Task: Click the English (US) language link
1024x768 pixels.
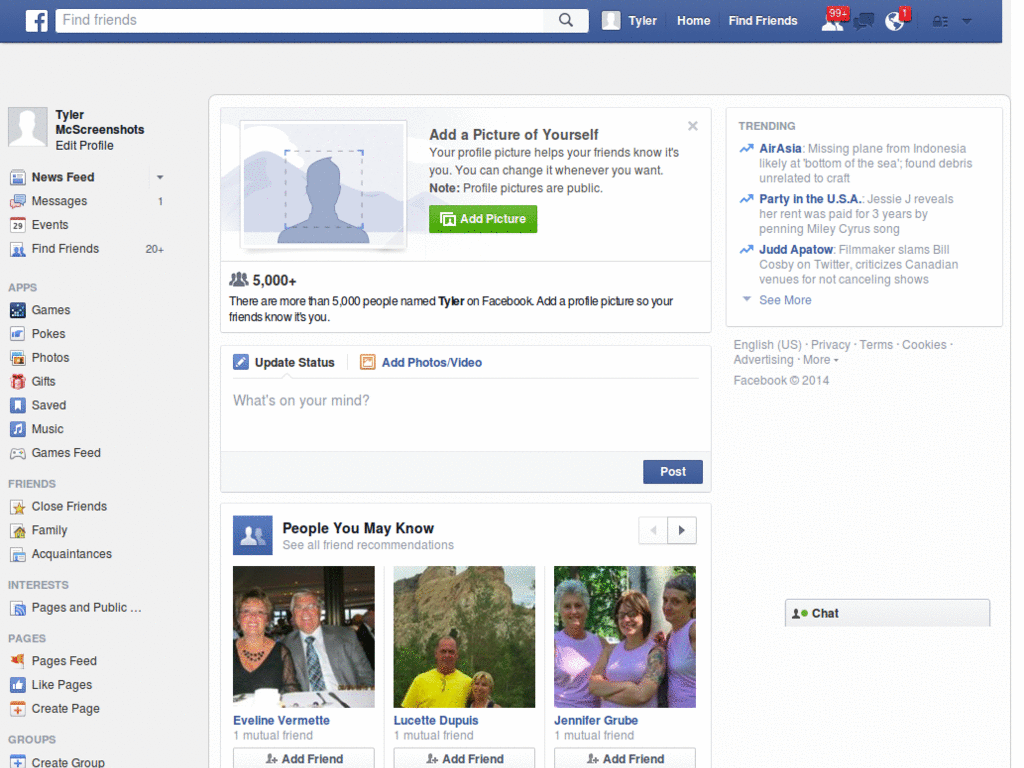Action: (x=767, y=345)
